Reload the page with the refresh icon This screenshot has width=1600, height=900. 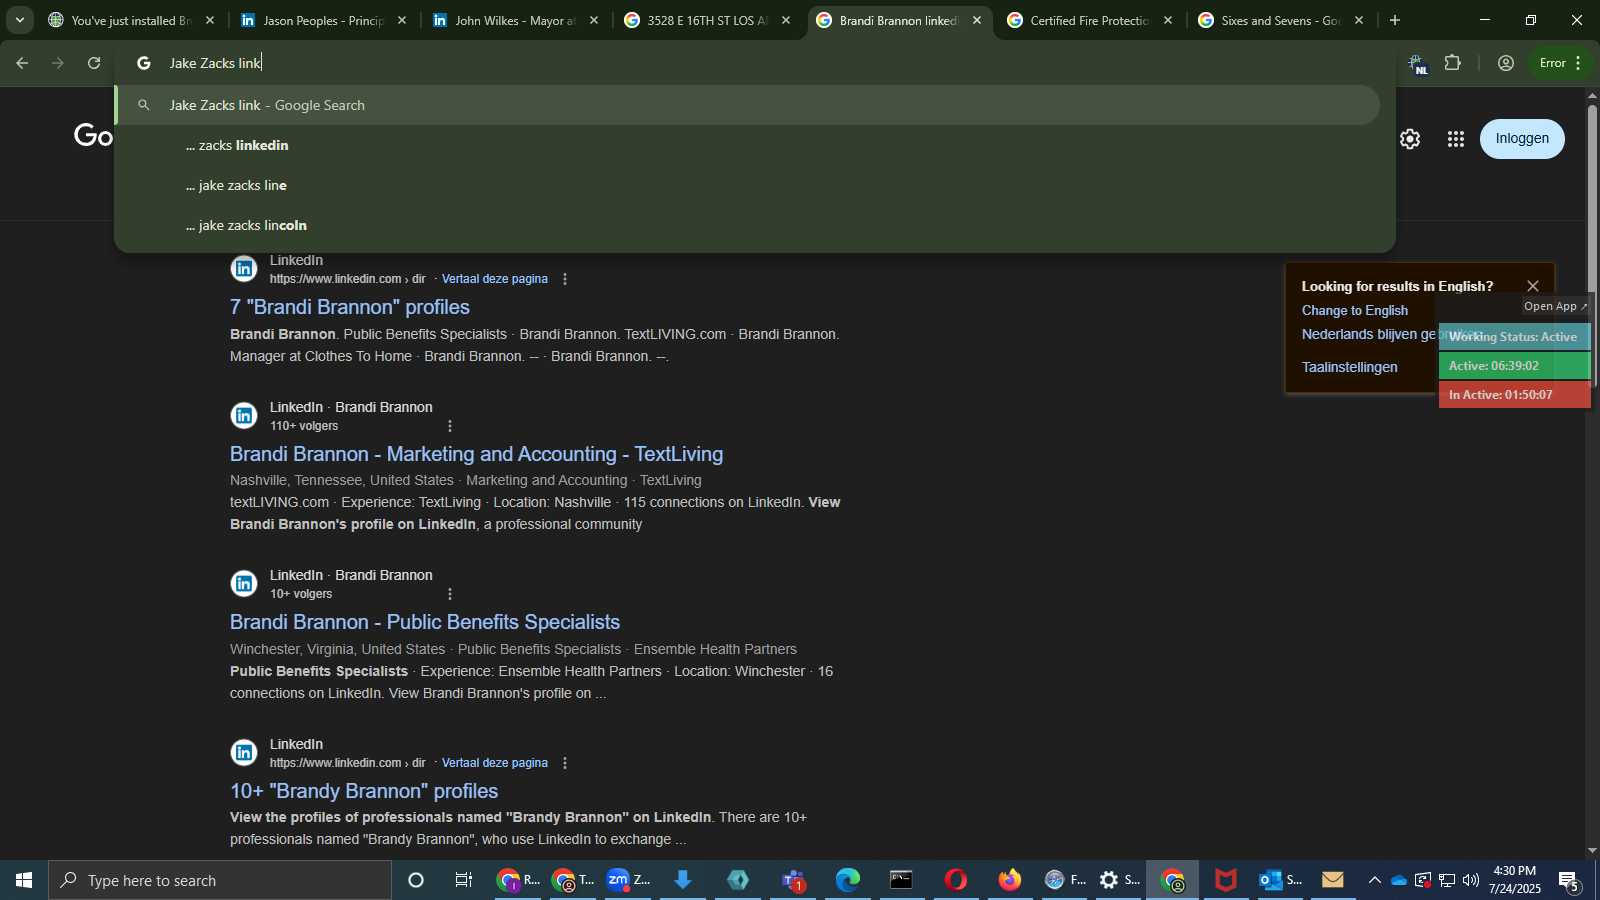coord(94,63)
